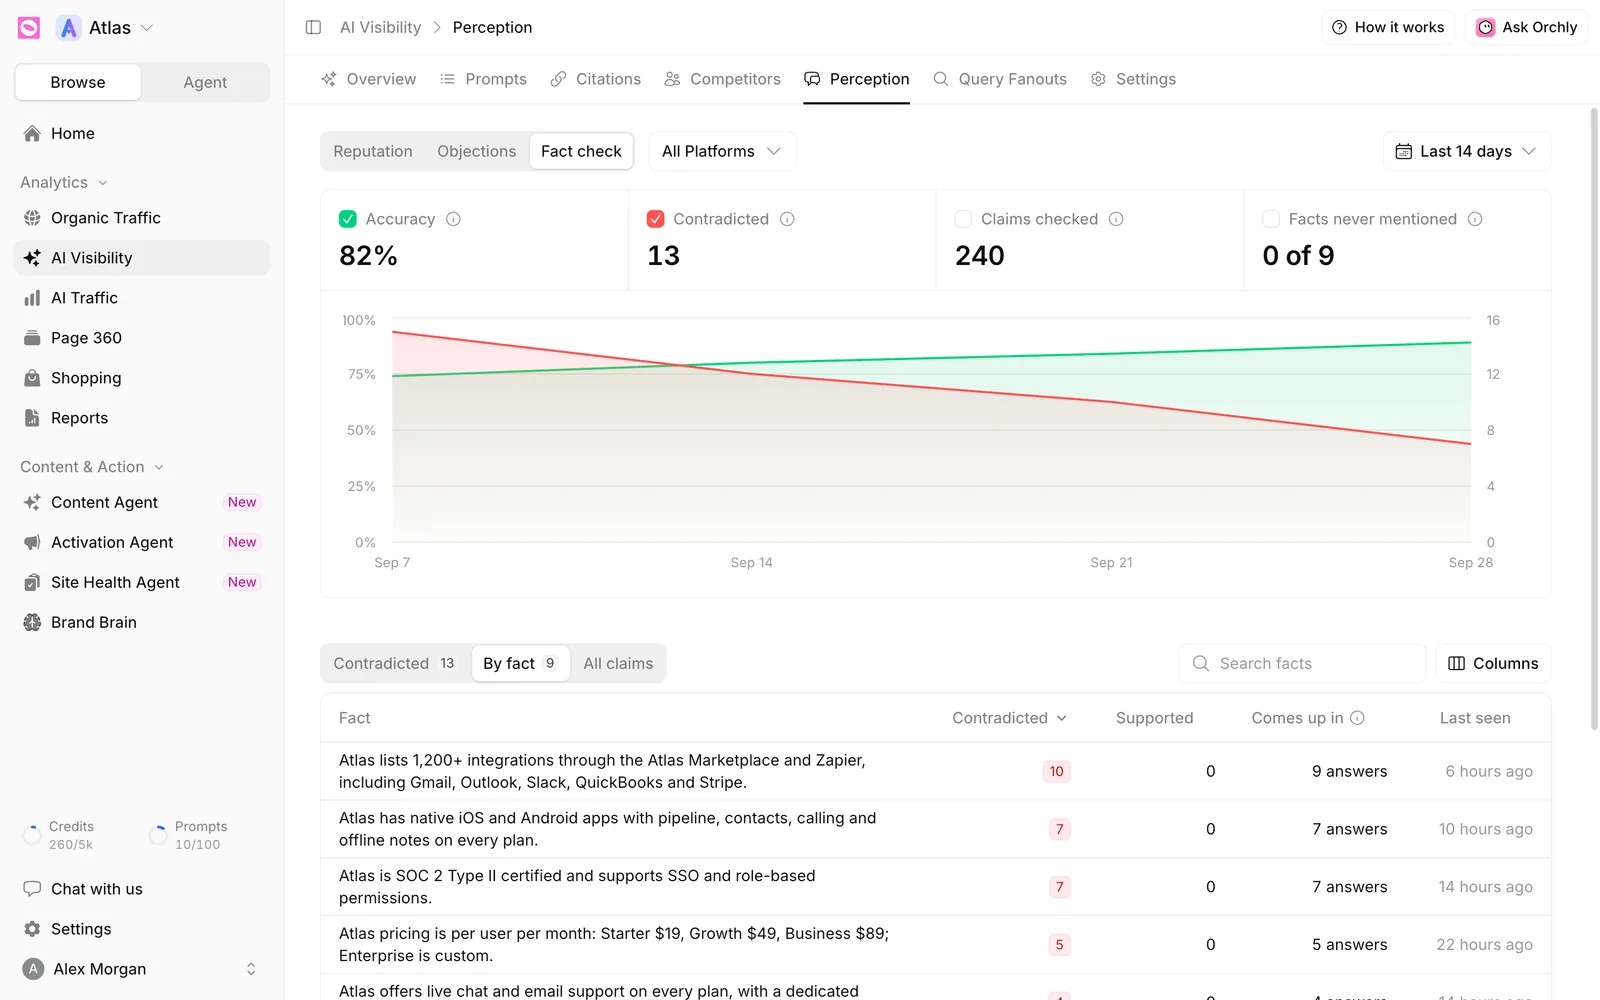Open the Citations tab

point(596,79)
